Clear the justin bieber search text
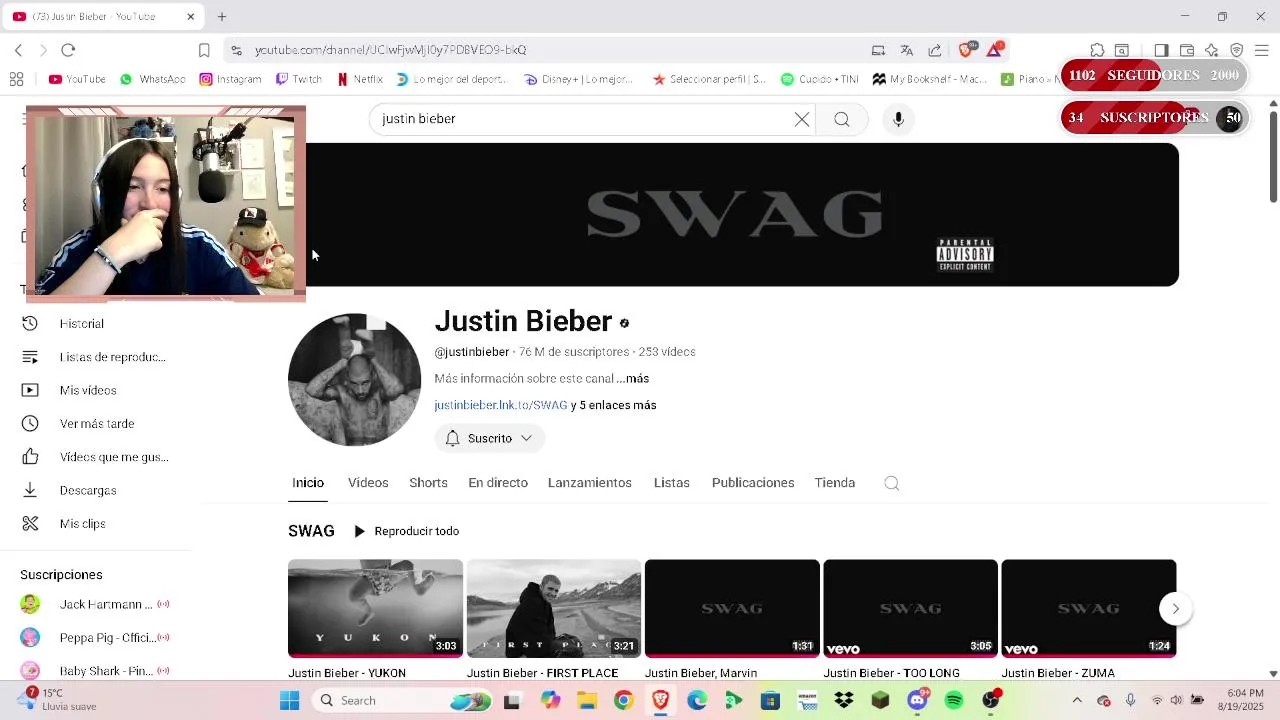Viewport: 1280px width, 720px height. [802, 119]
